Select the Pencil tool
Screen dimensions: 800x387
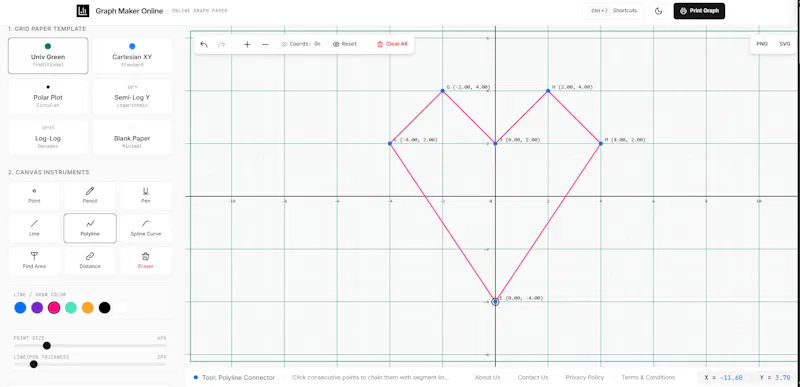coord(90,196)
